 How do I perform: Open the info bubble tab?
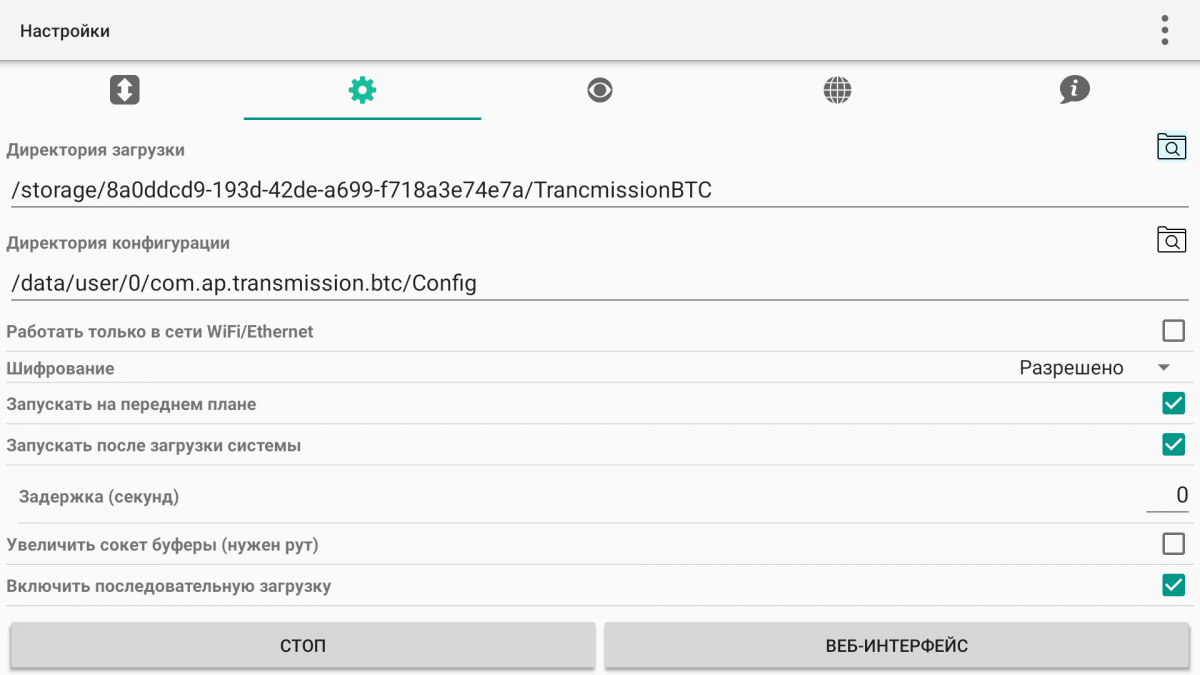(x=1075, y=90)
